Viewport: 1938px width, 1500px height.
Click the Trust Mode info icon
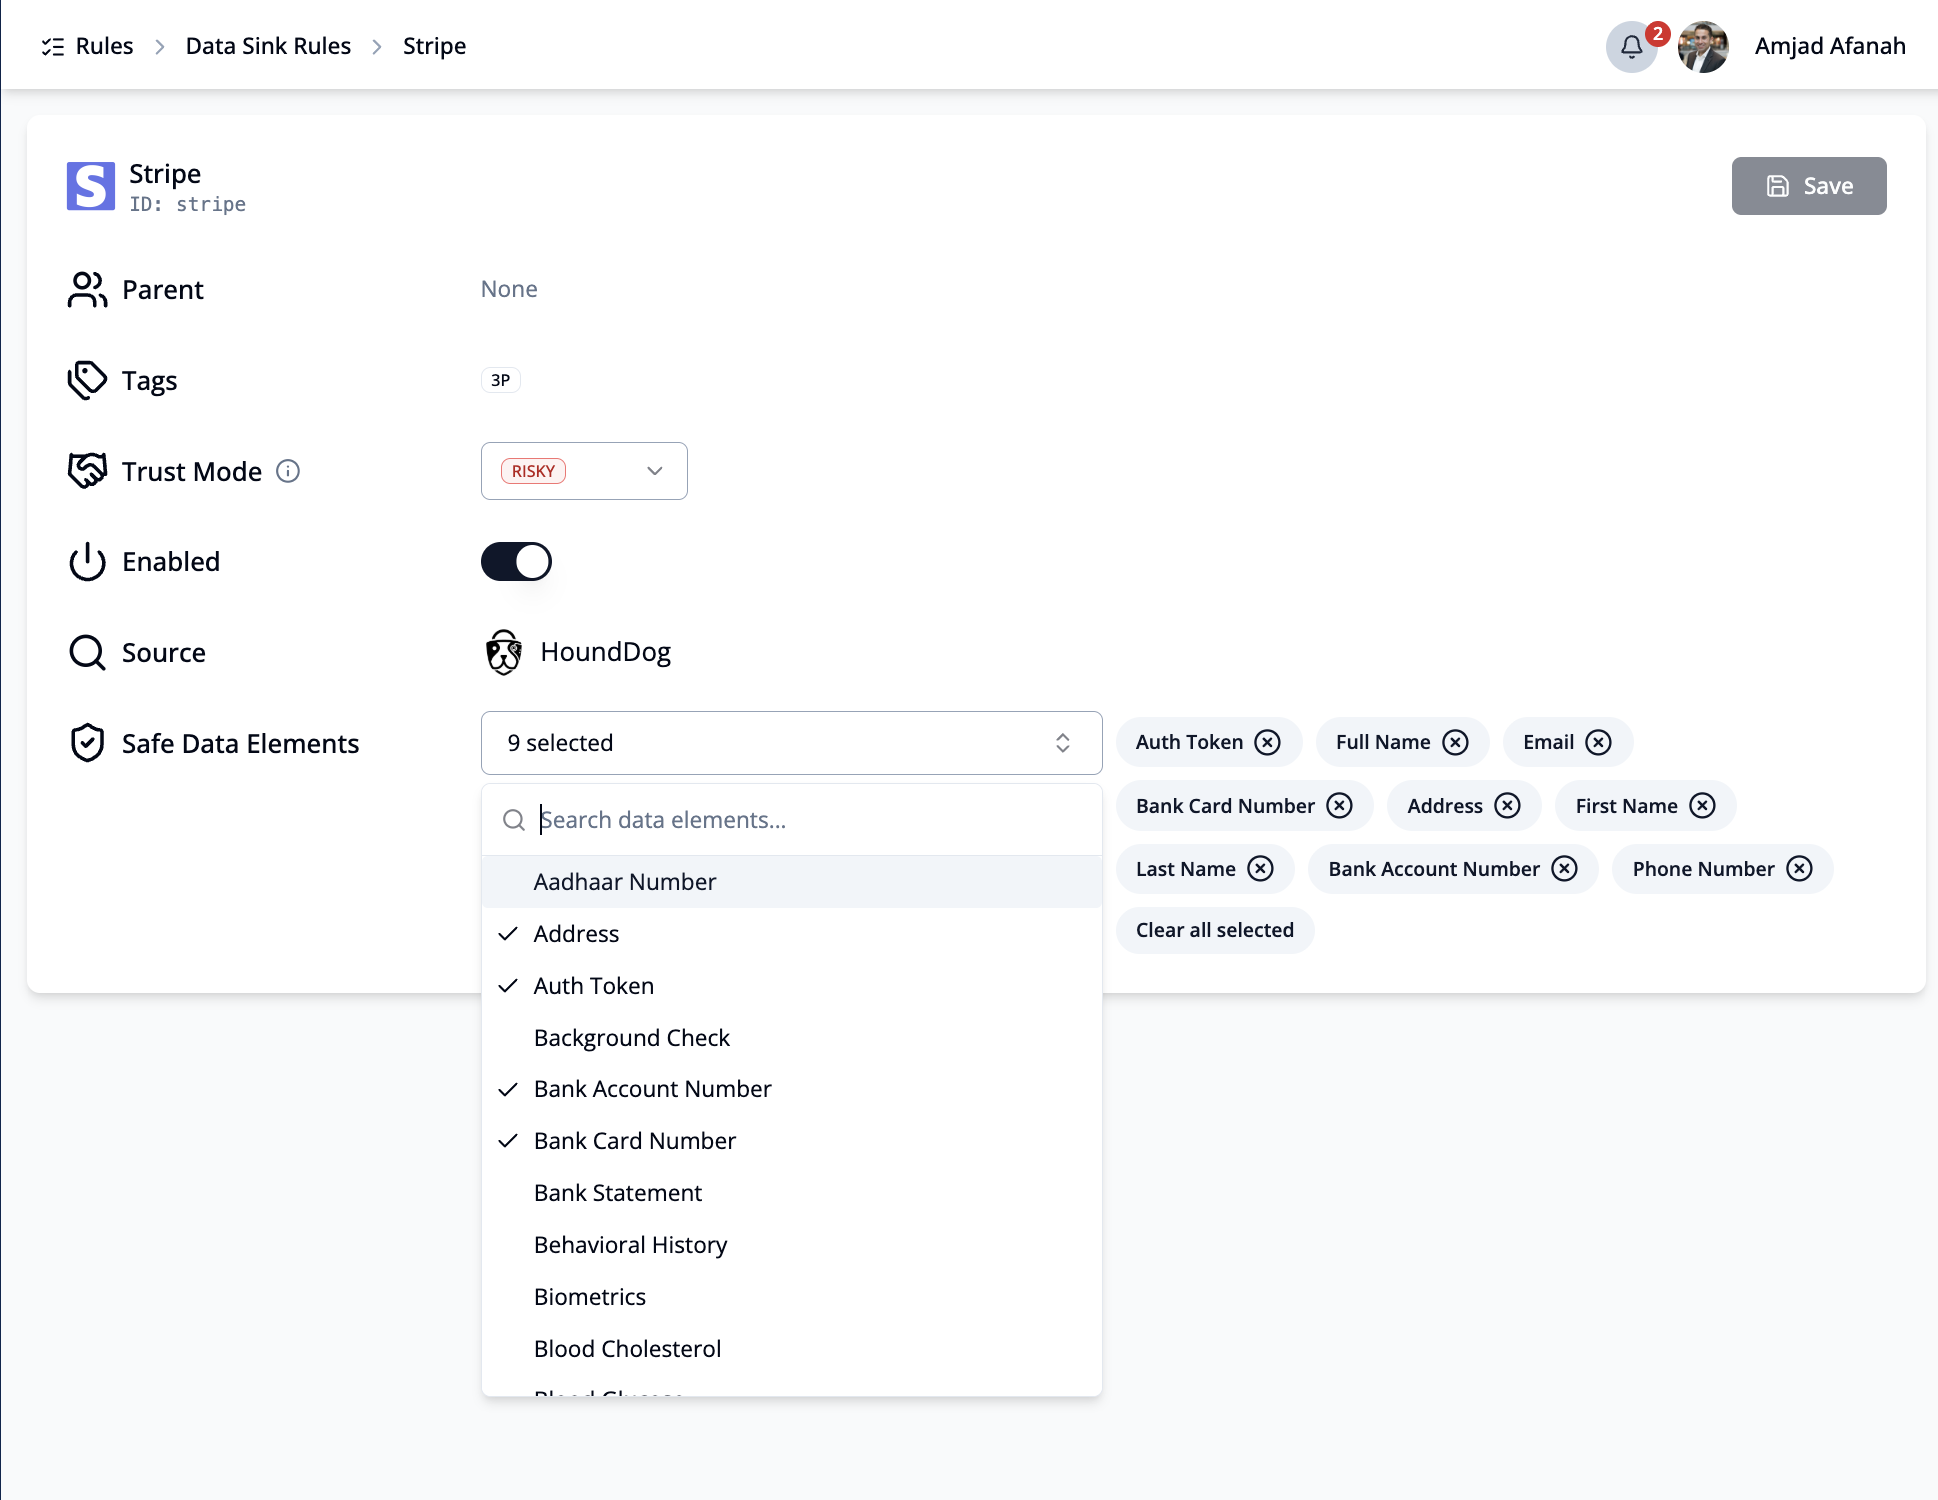coord(288,471)
